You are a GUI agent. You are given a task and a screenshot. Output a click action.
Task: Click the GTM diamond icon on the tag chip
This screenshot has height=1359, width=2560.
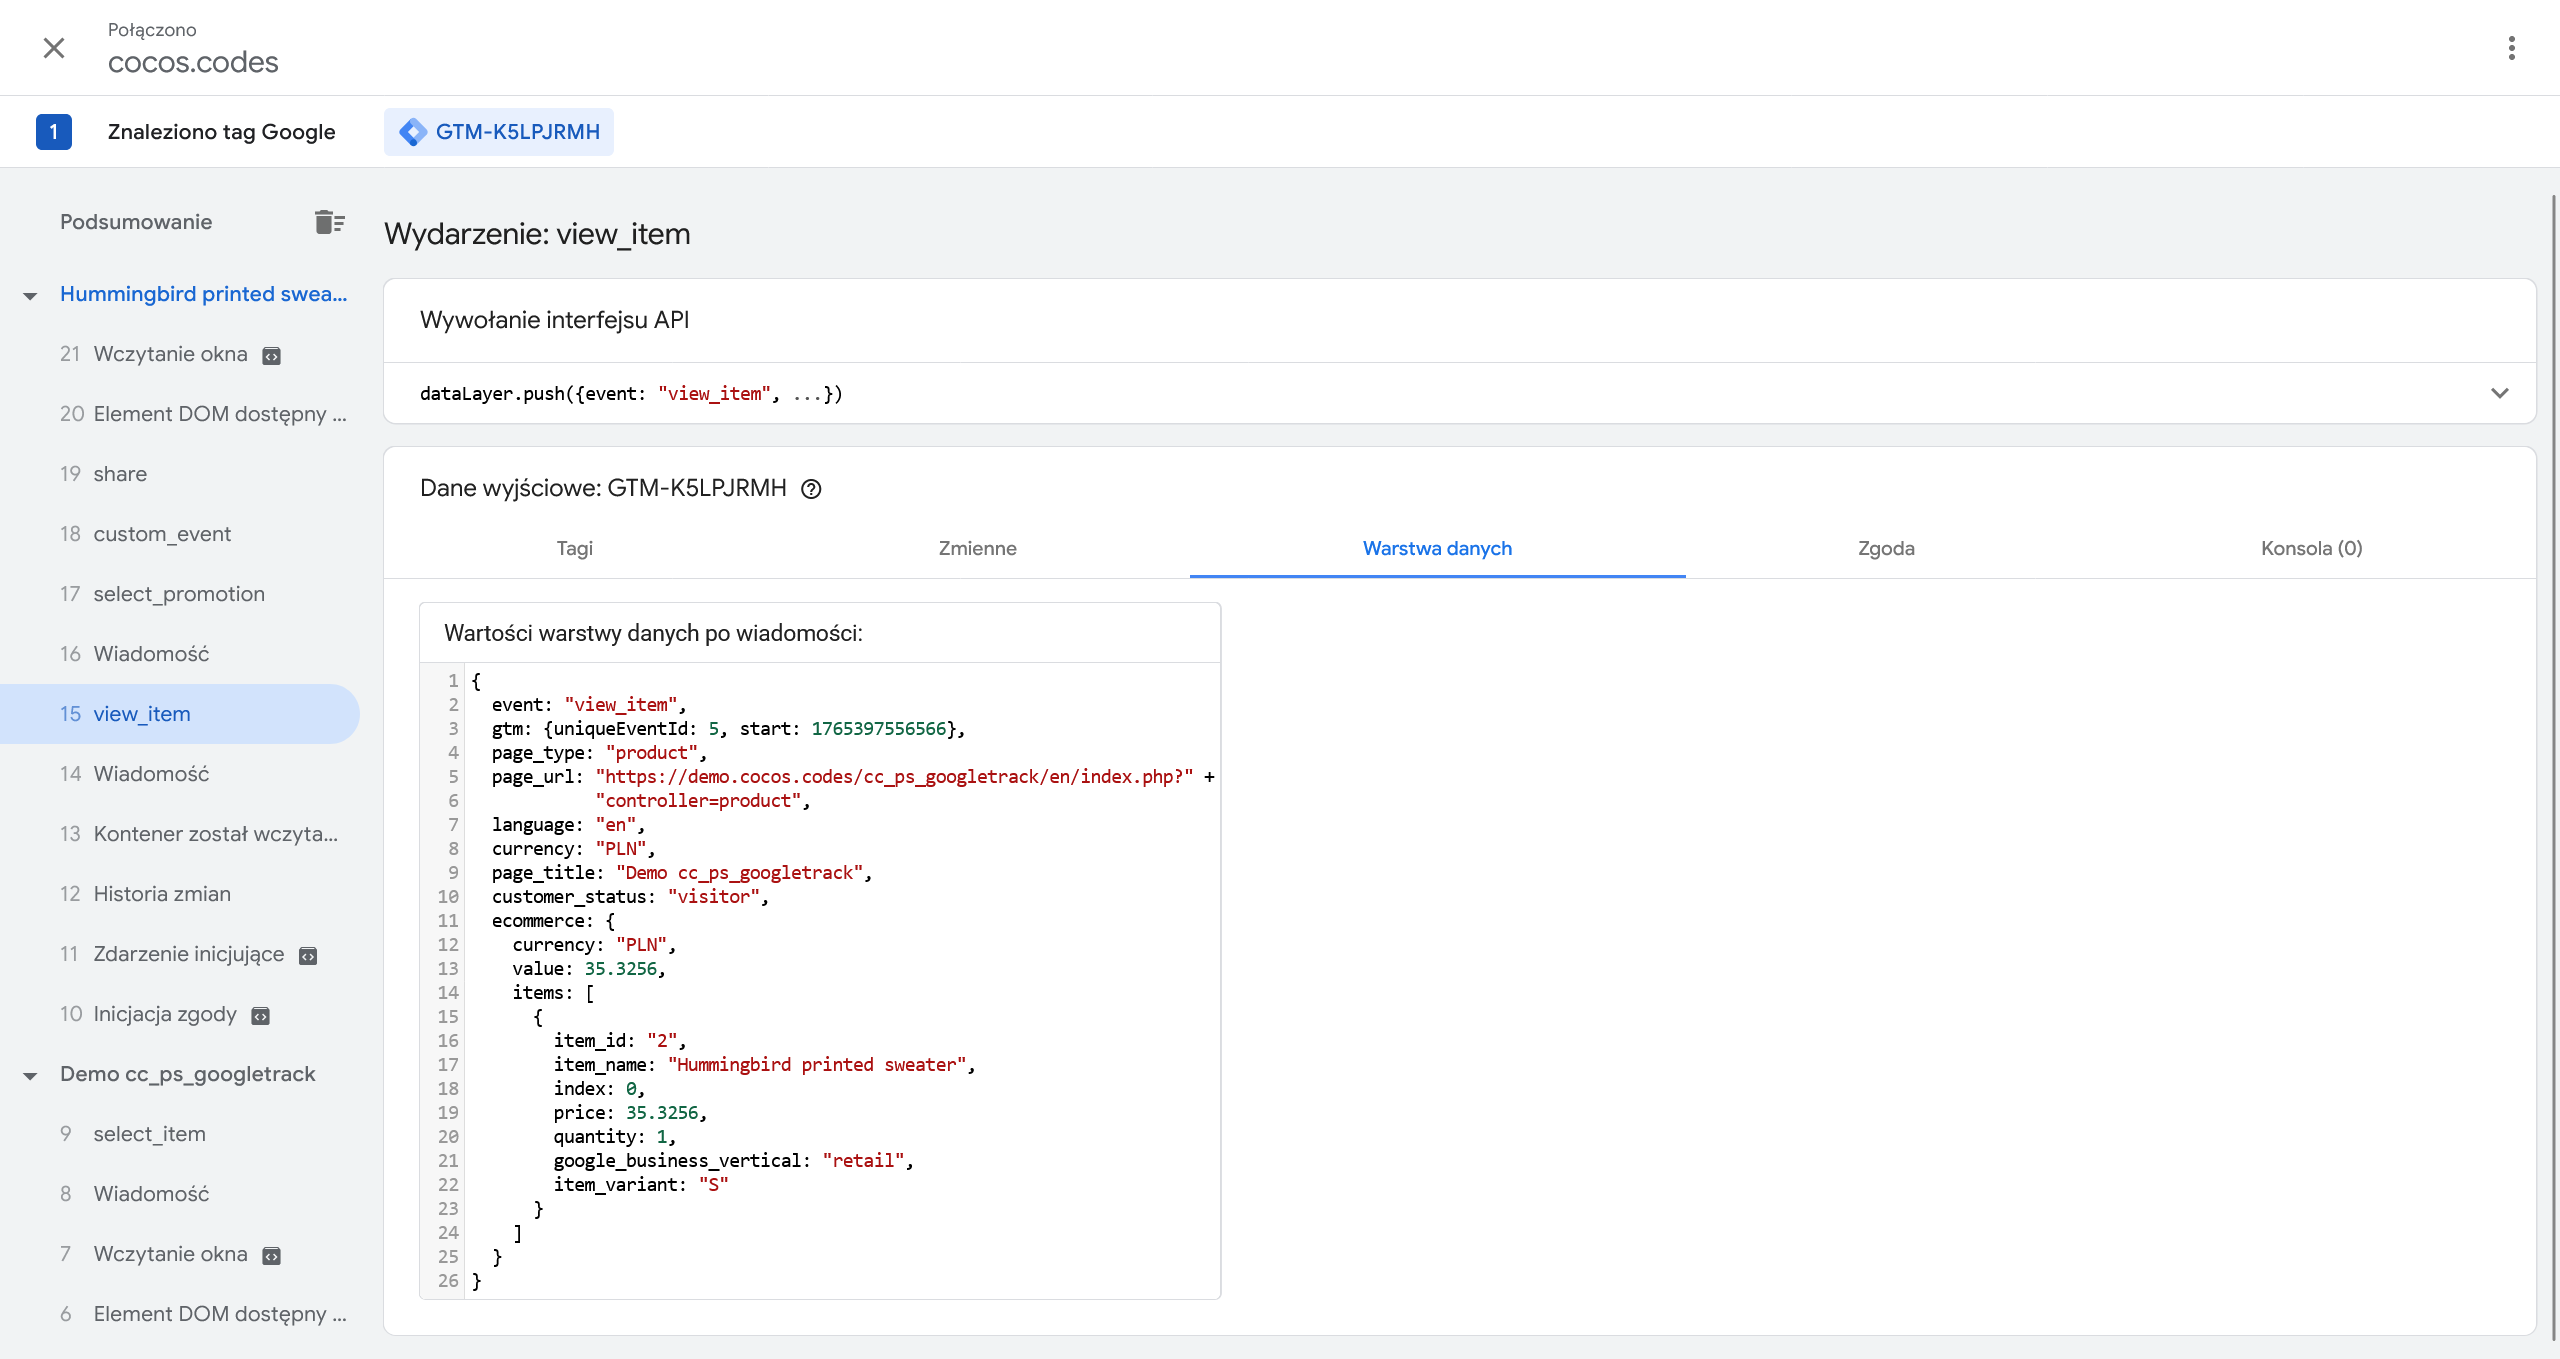pyautogui.click(x=412, y=131)
